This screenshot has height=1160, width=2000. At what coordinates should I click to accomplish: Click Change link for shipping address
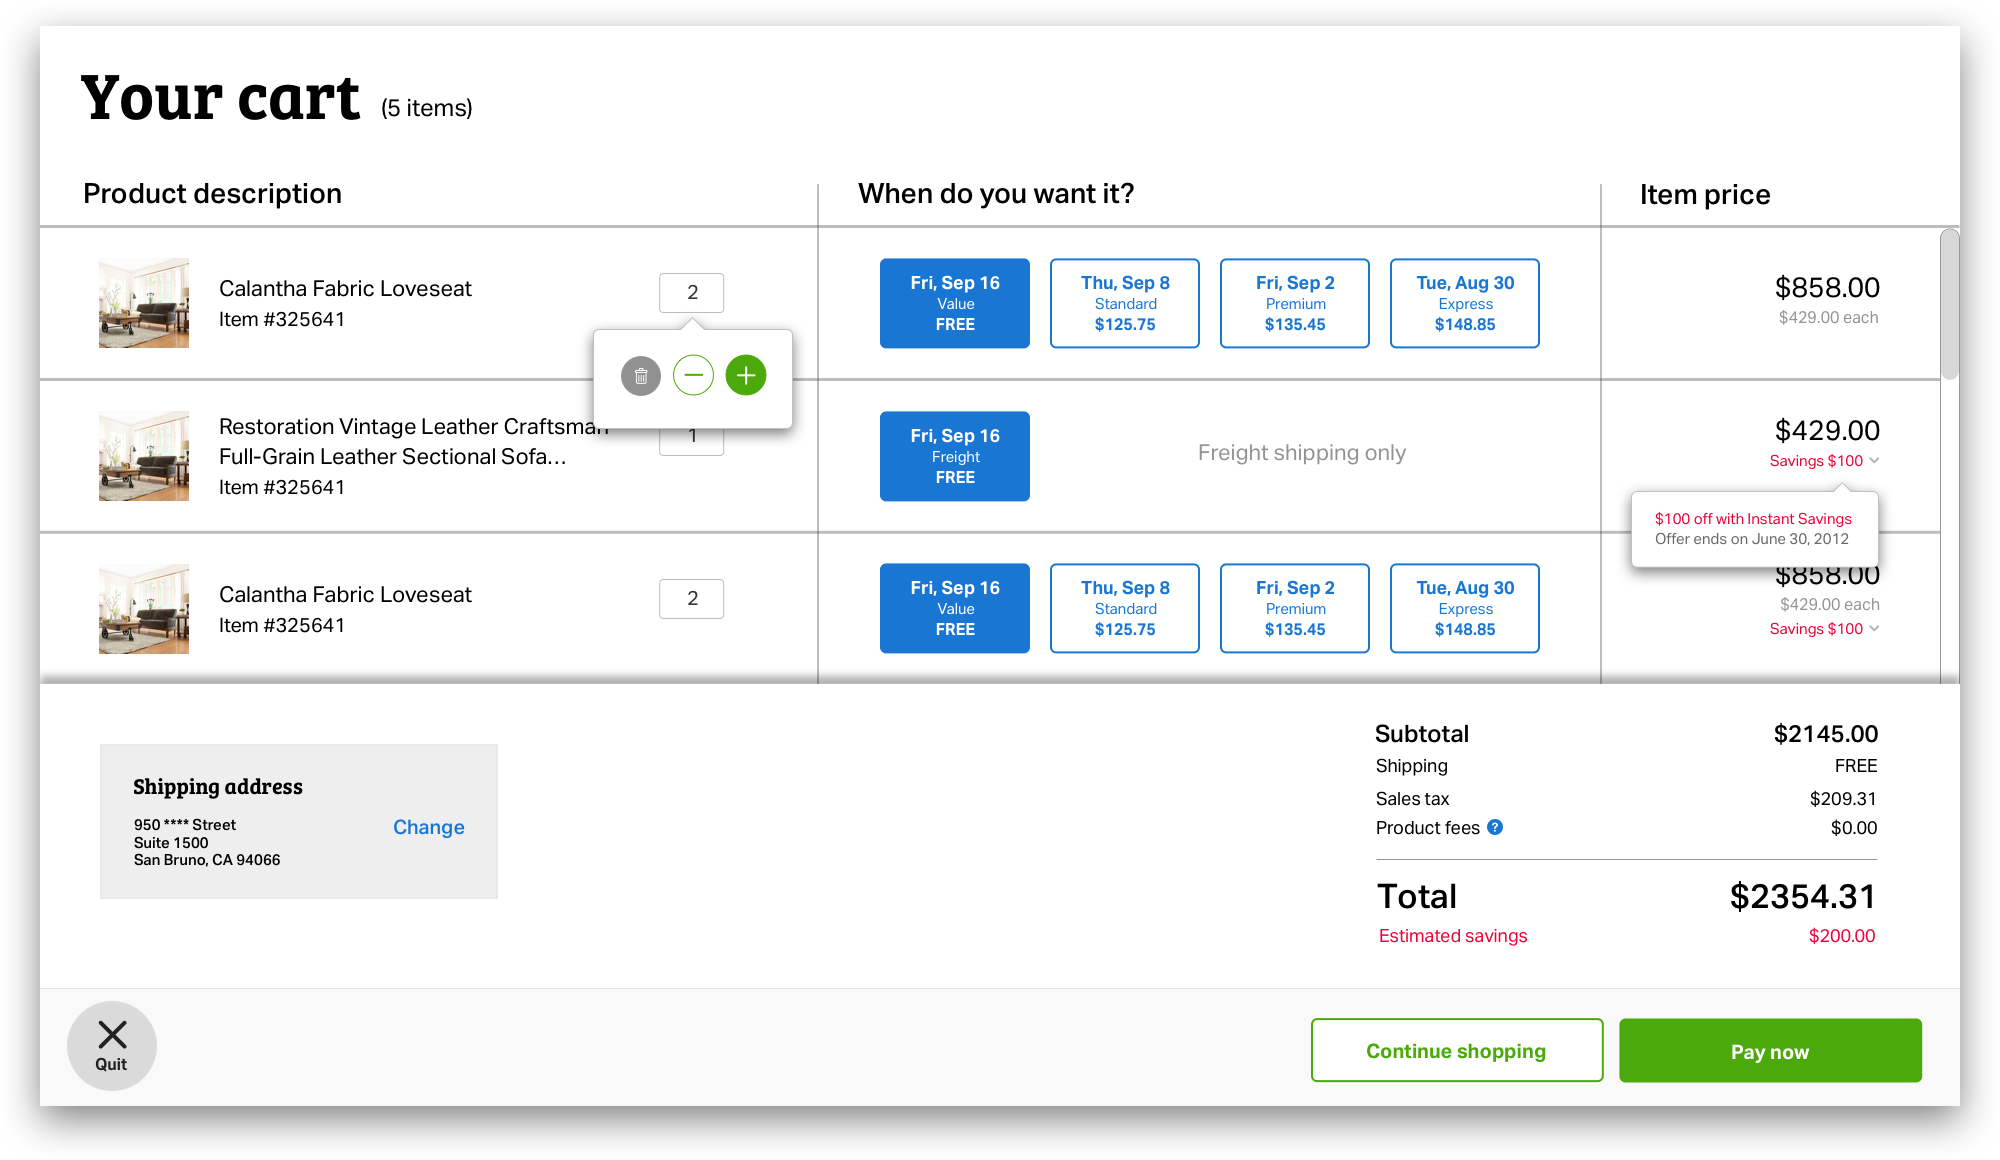(428, 827)
